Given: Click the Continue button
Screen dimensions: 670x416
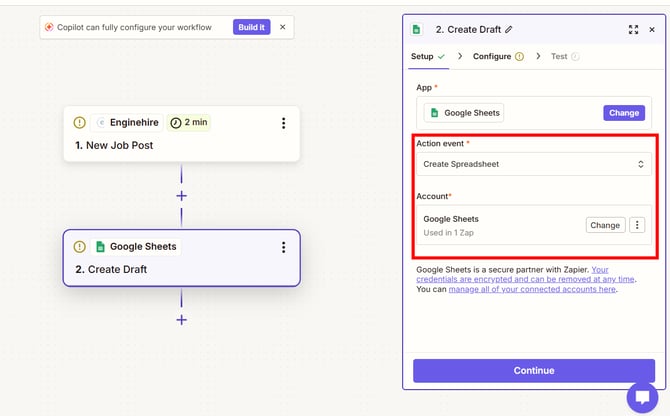Looking at the screenshot, I should (x=534, y=371).
